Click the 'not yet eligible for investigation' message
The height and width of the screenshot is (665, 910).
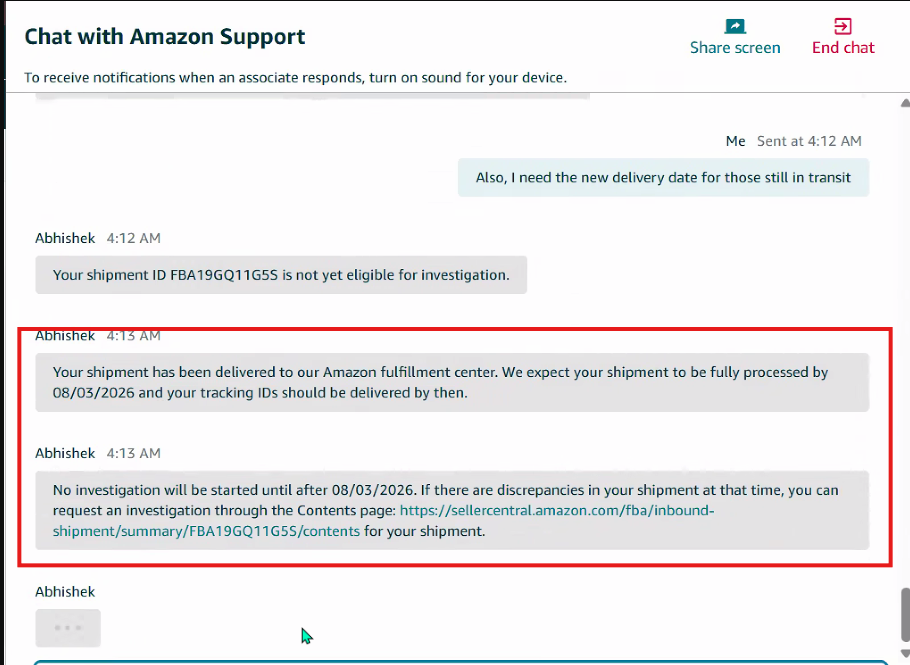(281, 275)
